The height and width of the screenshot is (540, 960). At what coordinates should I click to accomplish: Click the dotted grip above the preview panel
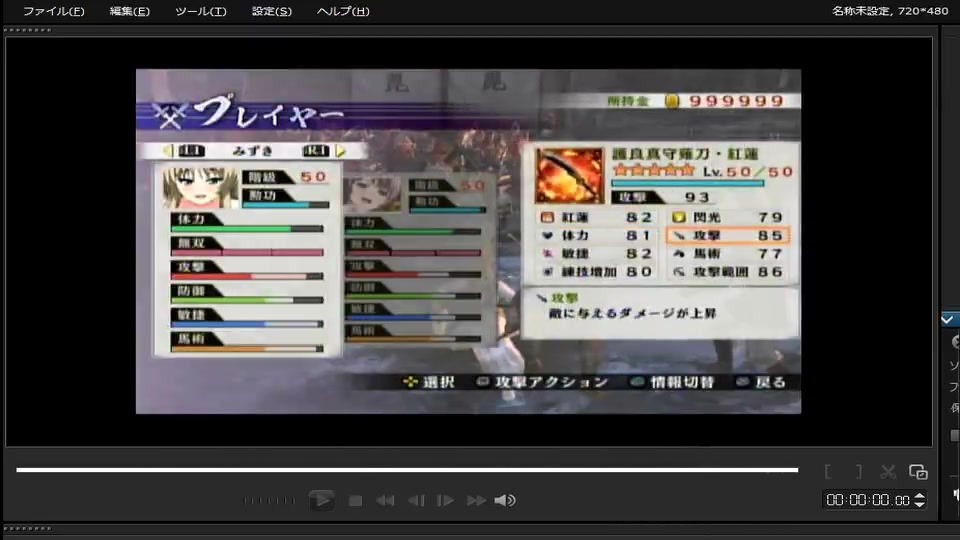(x=28, y=30)
